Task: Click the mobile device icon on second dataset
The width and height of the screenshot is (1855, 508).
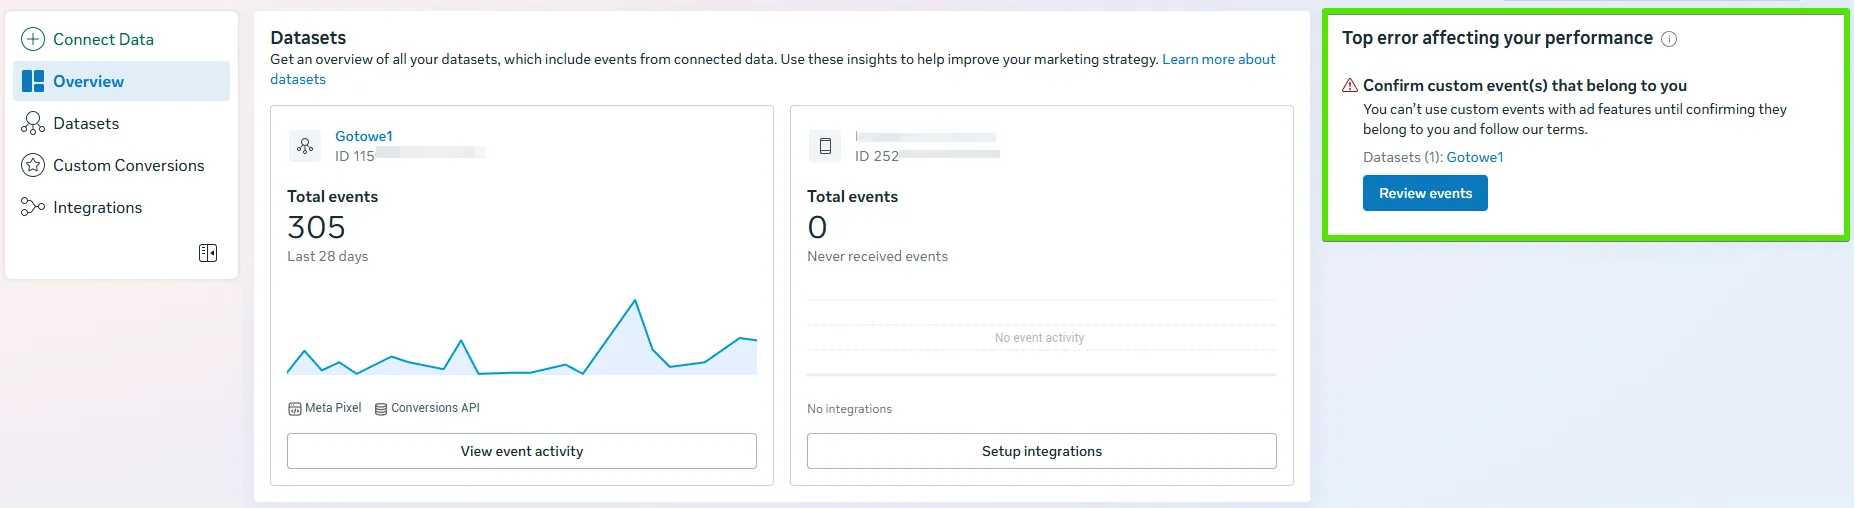Action: pos(825,146)
